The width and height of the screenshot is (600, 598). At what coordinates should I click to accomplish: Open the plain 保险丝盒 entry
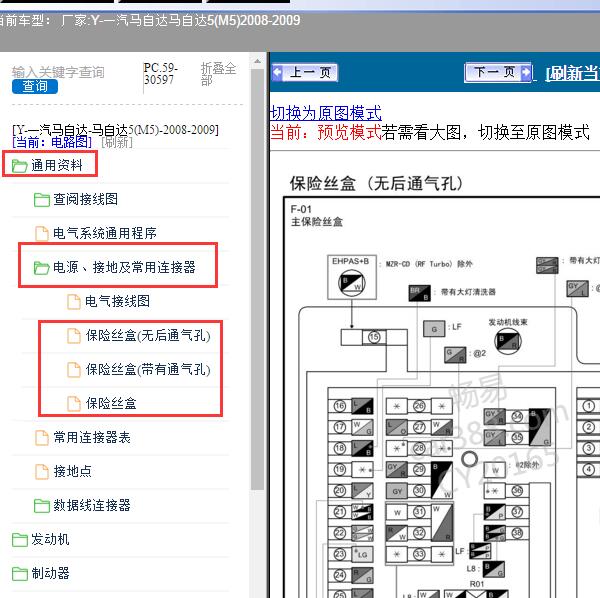(111, 403)
